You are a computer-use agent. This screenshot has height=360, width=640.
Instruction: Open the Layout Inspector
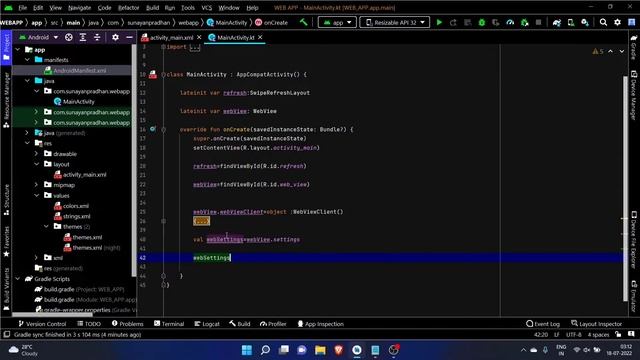point(596,324)
